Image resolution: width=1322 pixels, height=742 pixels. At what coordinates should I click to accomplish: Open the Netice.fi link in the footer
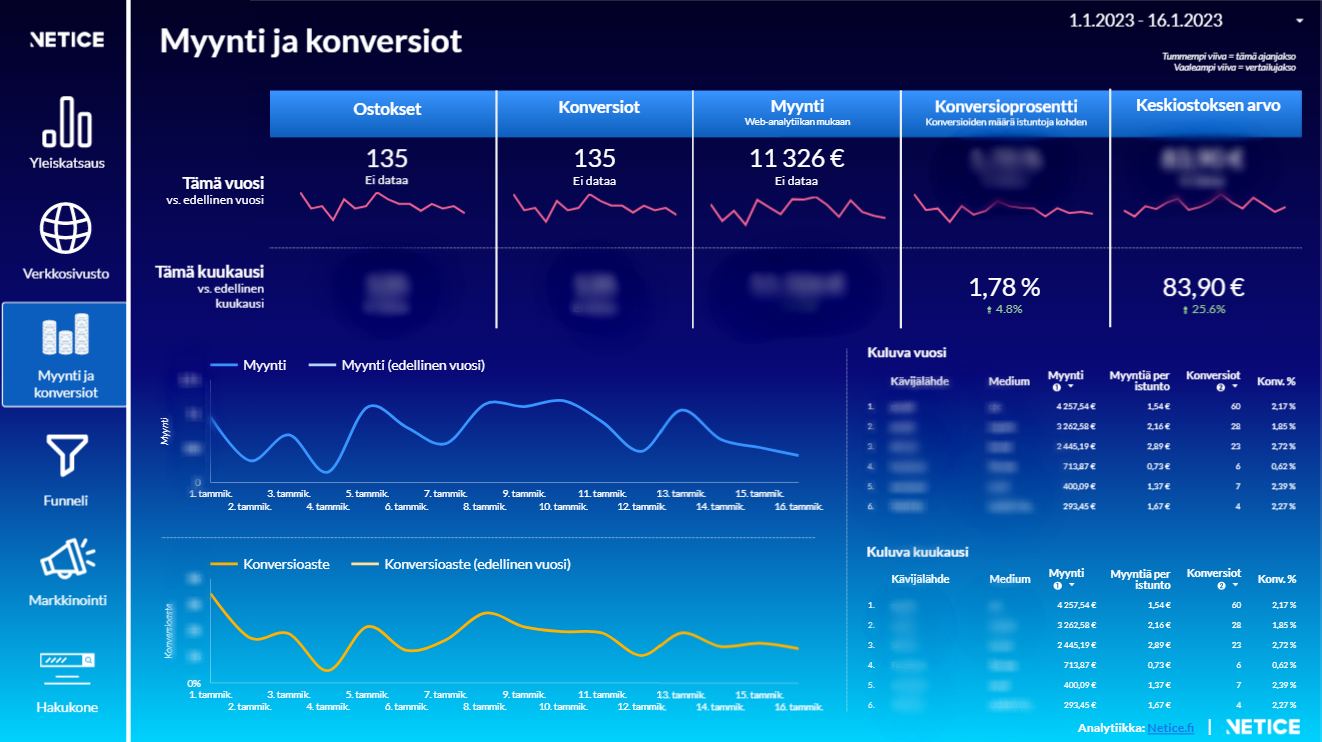click(1170, 728)
